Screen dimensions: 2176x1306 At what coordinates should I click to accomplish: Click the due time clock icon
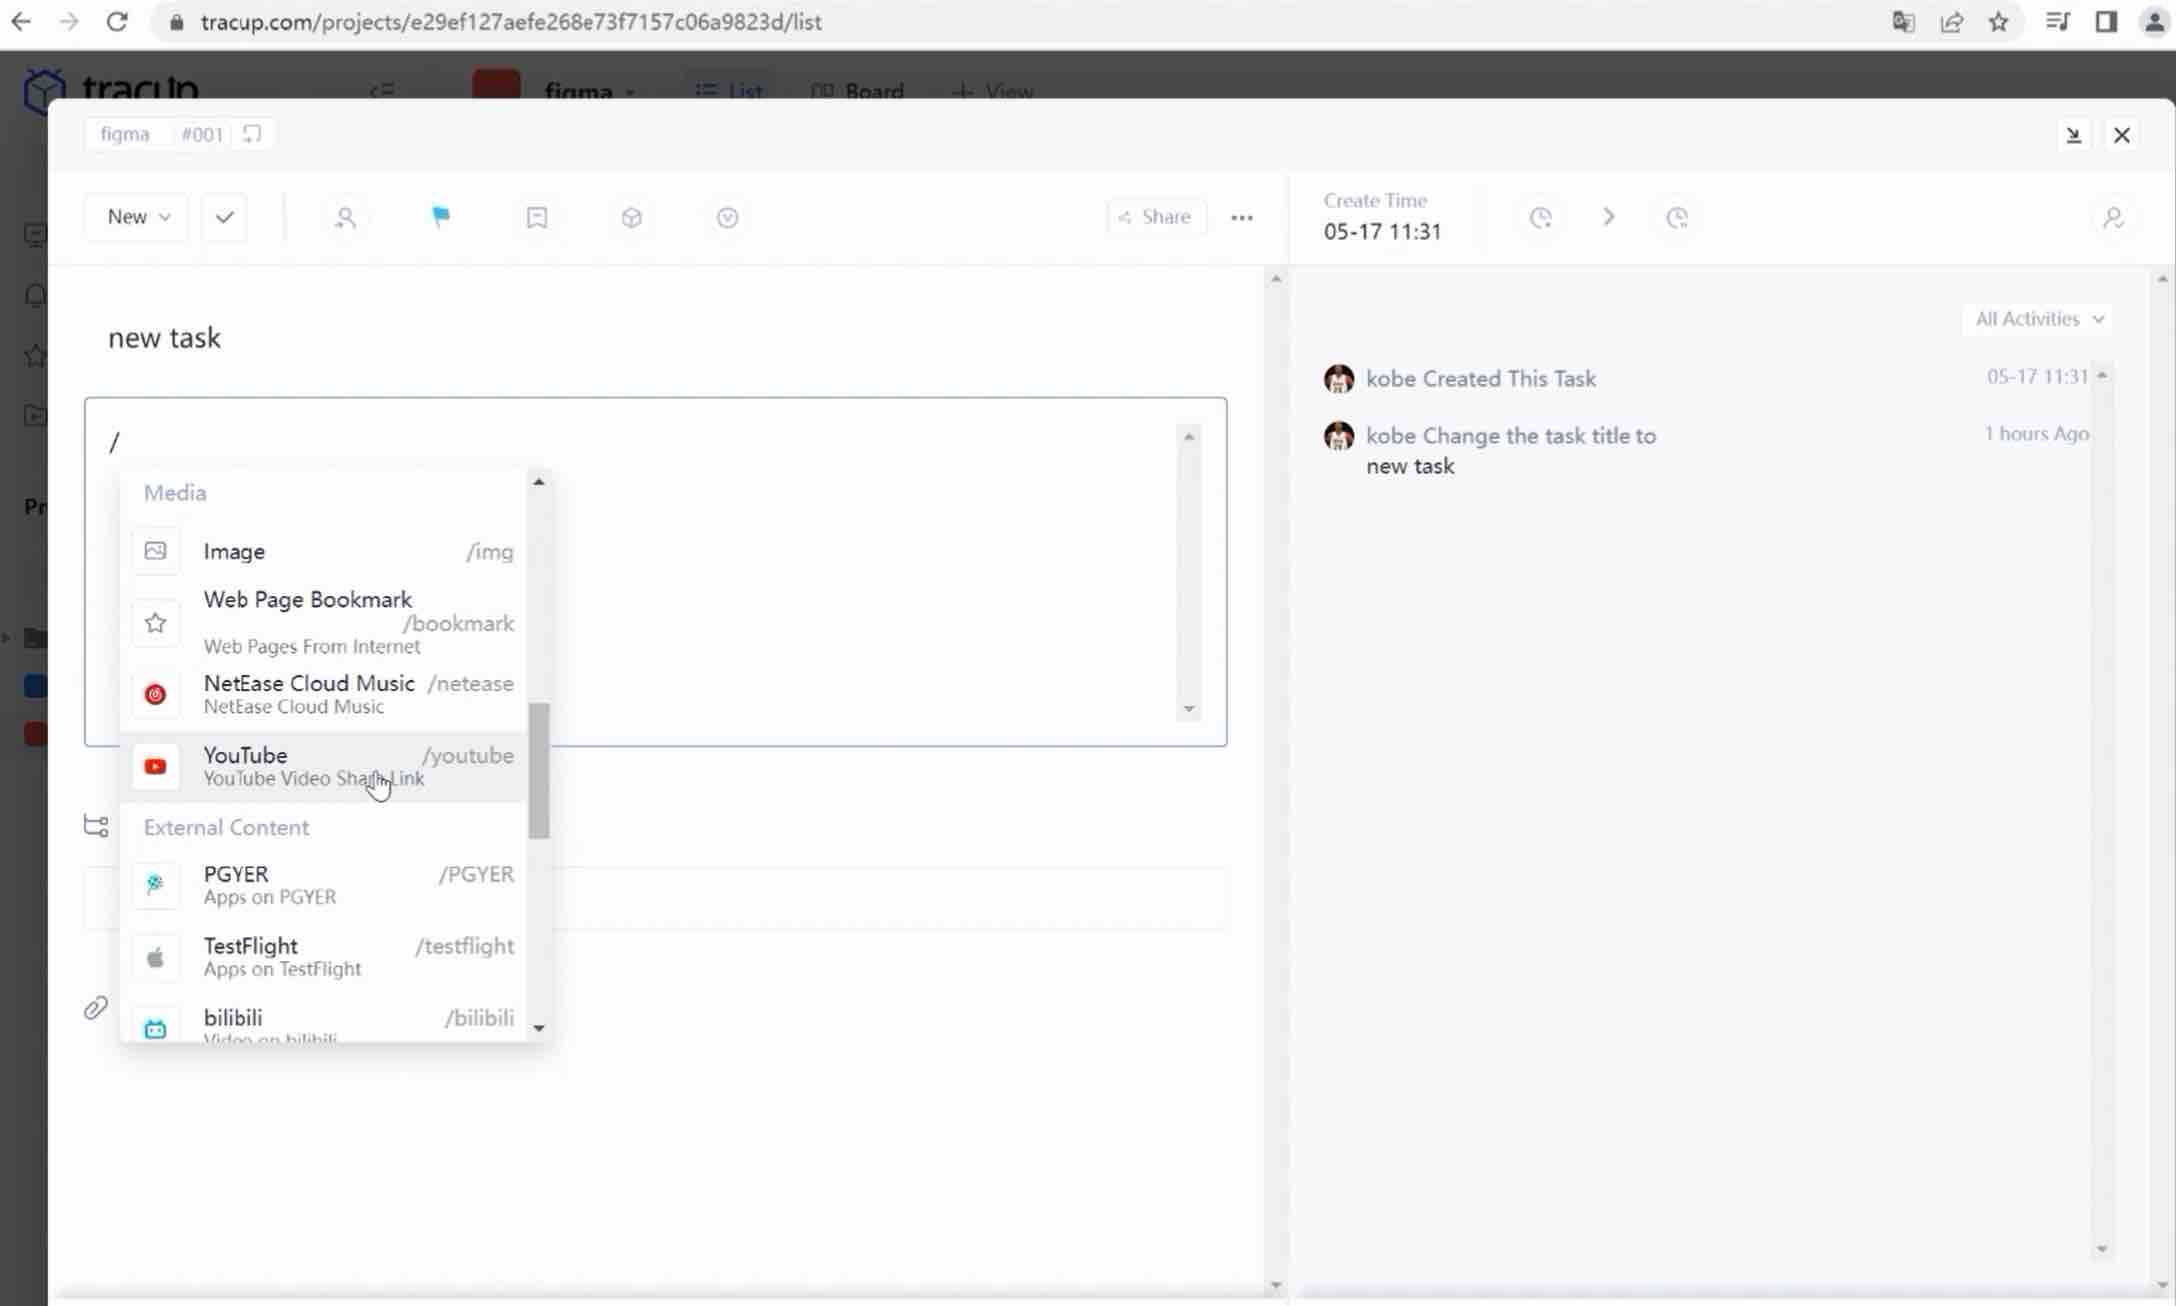point(1677,217)
